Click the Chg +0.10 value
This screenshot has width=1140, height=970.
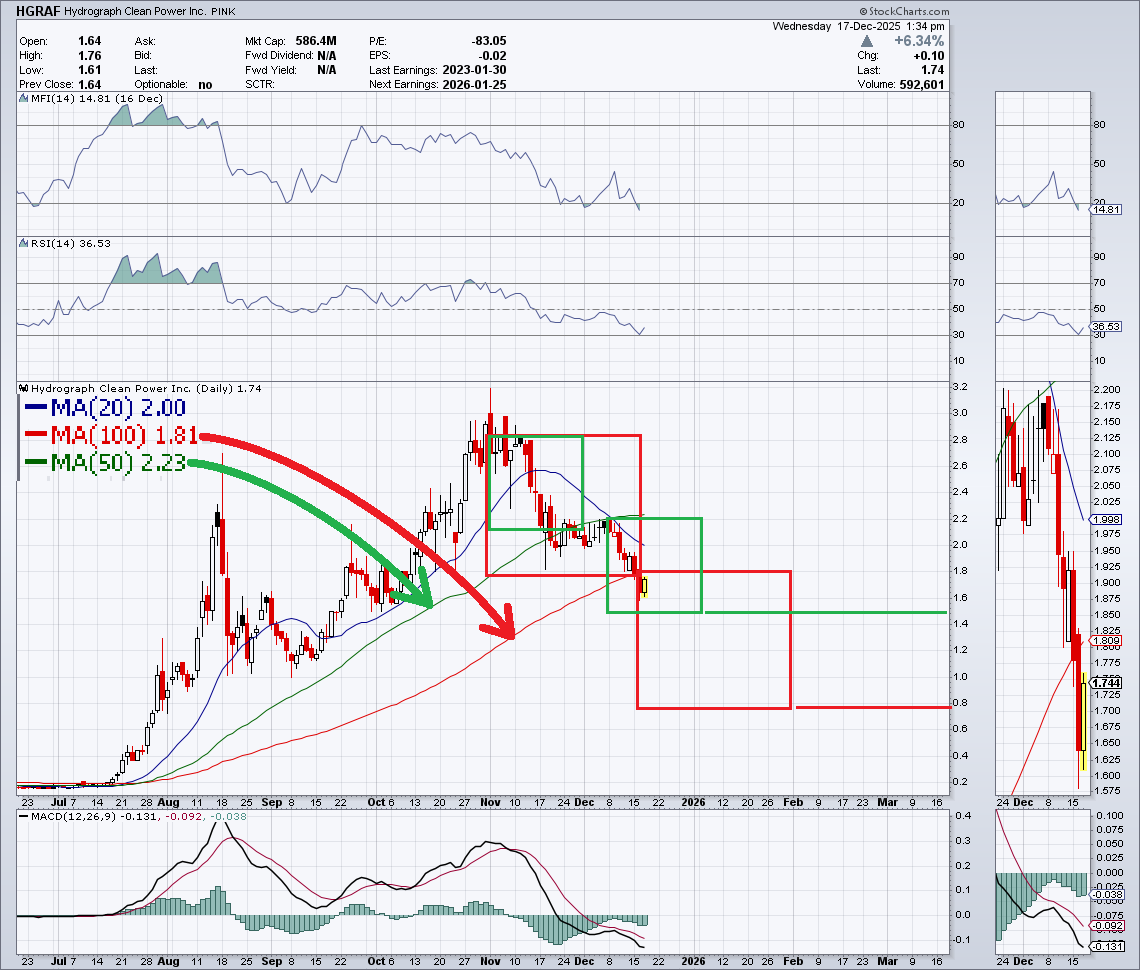(929, 56)
